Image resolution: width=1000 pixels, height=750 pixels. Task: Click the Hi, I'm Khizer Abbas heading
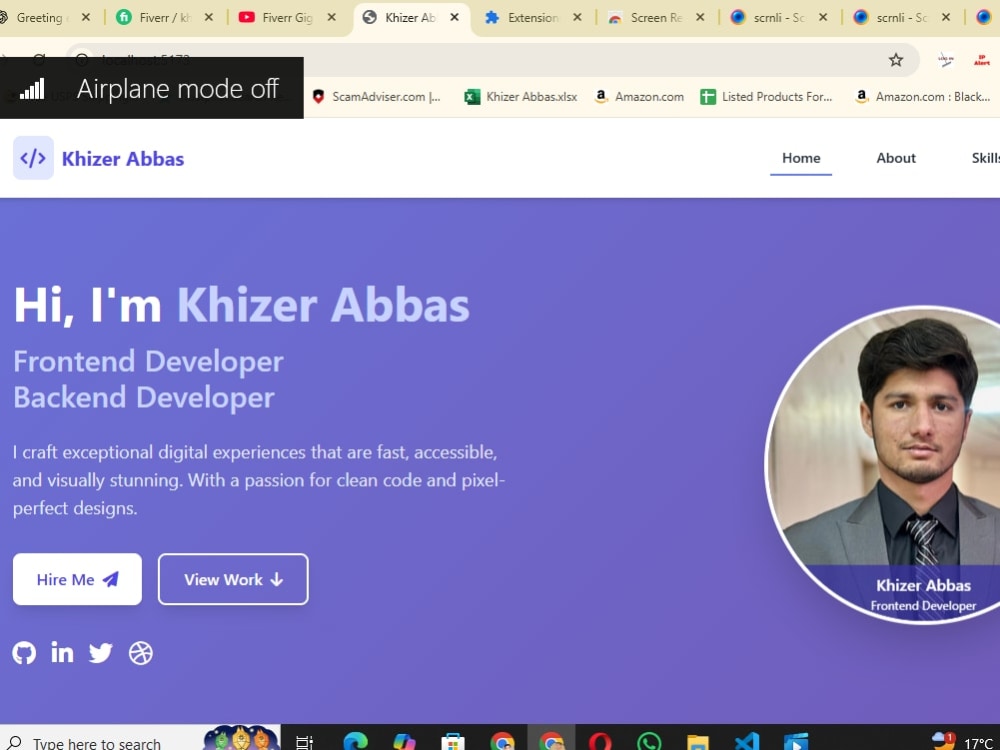(242, 305)
